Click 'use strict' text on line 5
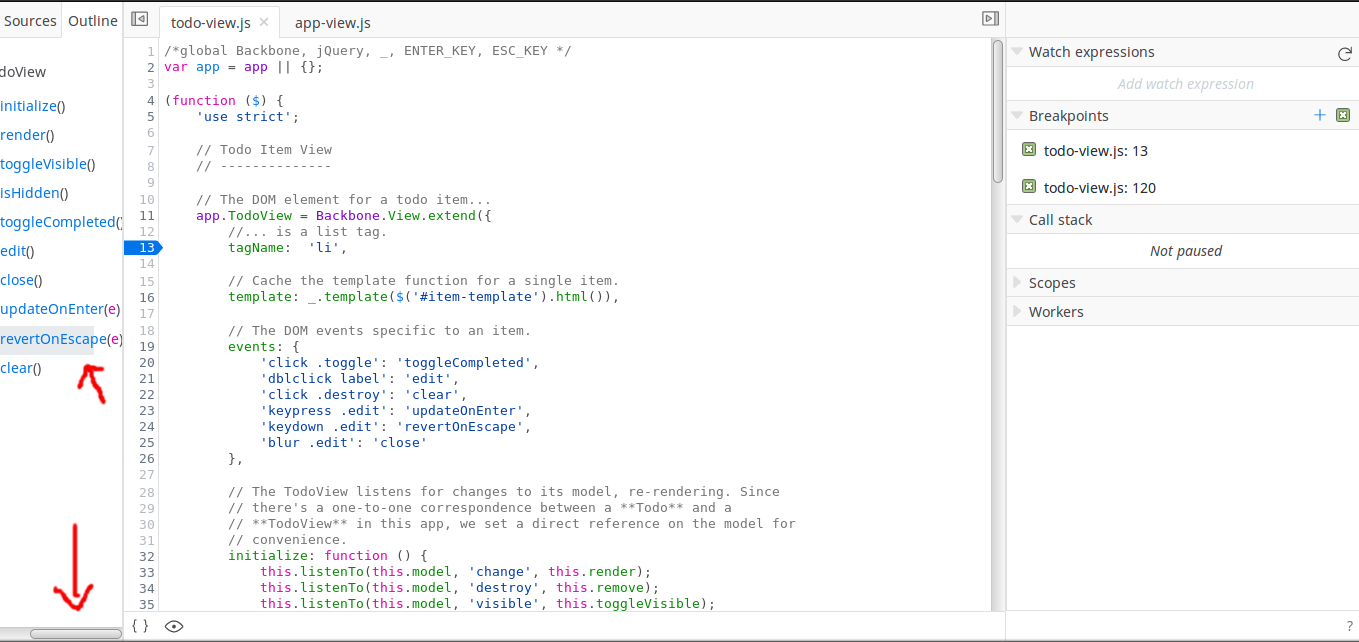 coord(244,116)
